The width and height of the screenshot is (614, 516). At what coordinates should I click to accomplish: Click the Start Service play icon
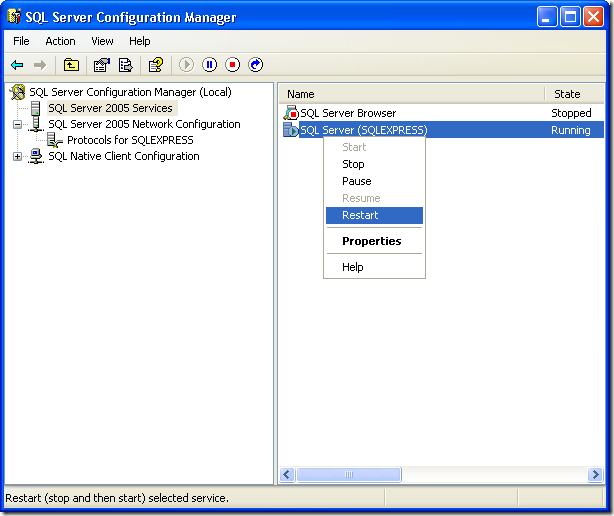(186, 65)
